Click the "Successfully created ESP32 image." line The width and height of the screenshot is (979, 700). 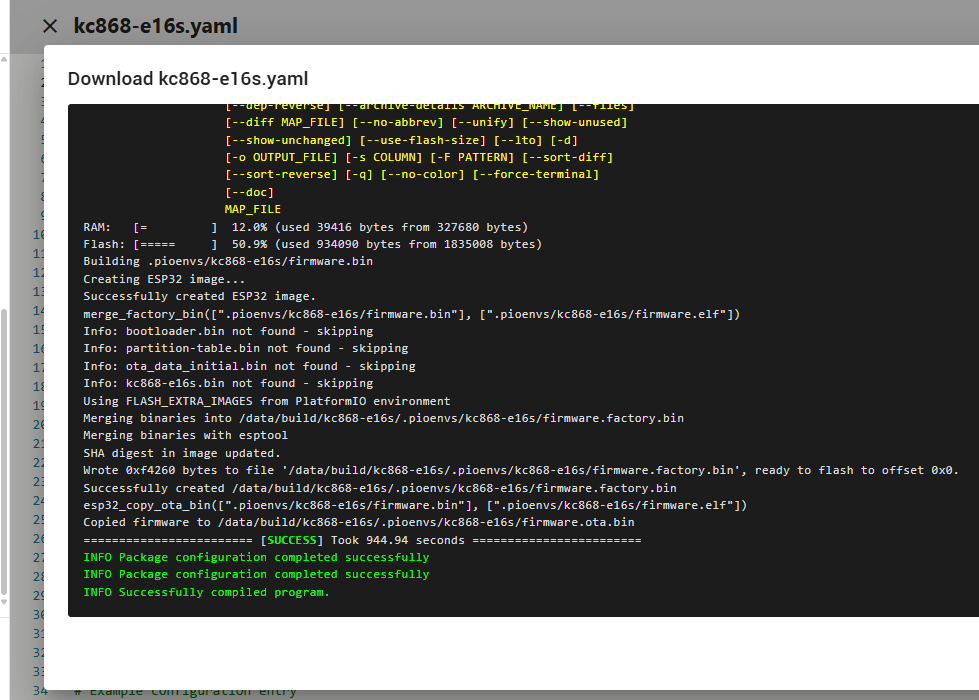coord(199,296)
